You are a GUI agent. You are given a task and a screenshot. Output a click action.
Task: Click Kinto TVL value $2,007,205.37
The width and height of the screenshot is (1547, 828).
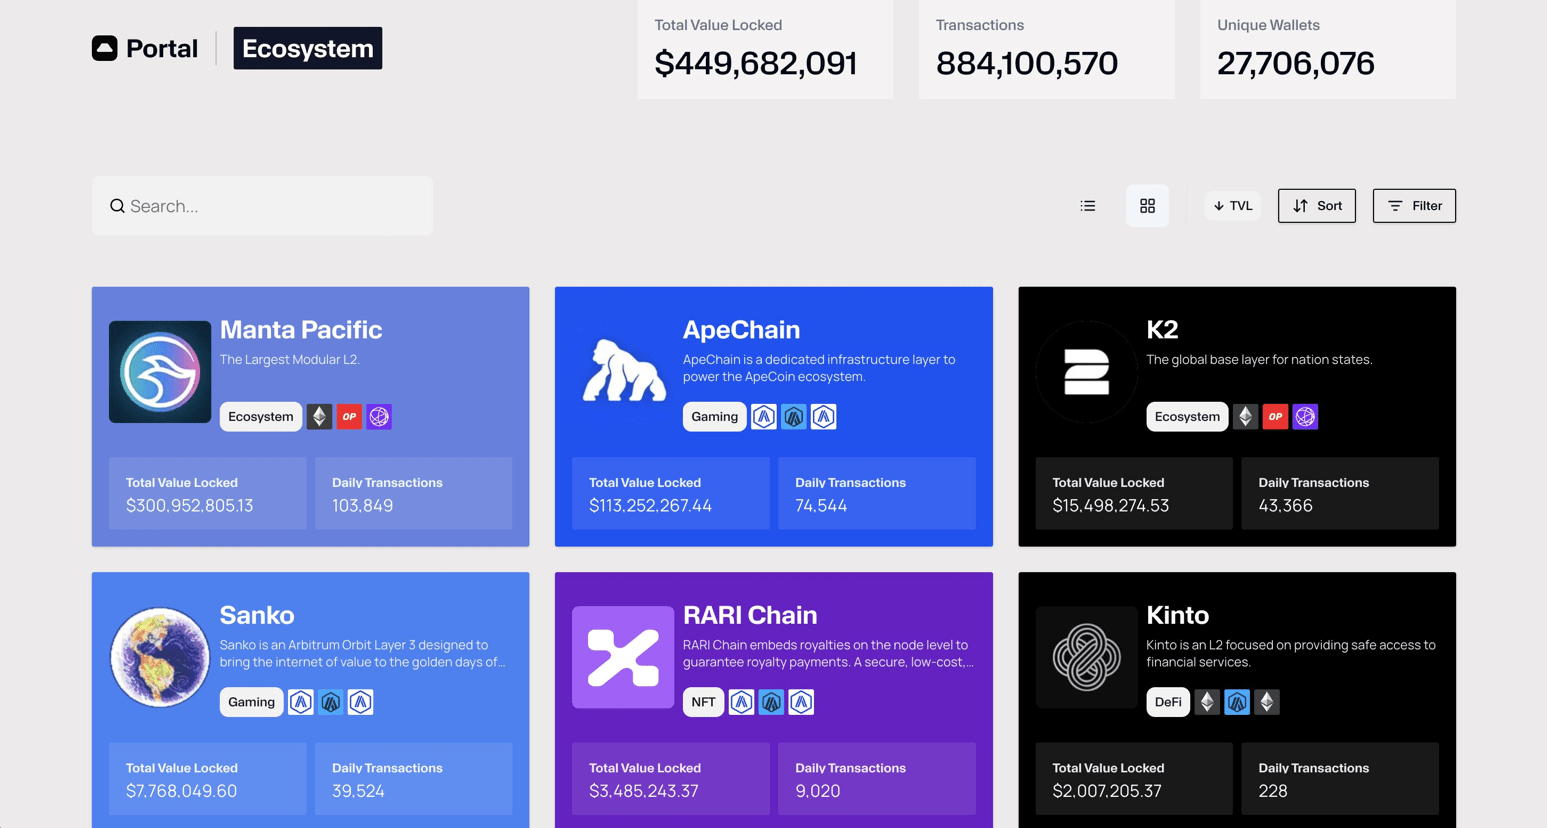tap(1106, 791)
